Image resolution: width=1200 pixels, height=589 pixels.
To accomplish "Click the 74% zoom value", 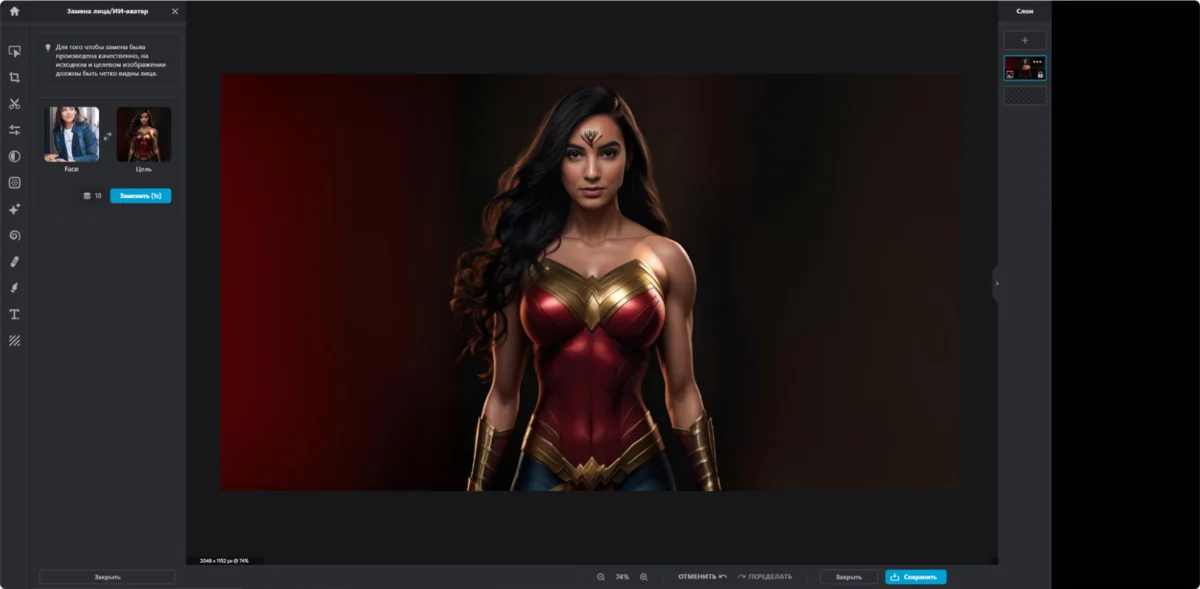I will pyautogui.click(x=622, y=577).
